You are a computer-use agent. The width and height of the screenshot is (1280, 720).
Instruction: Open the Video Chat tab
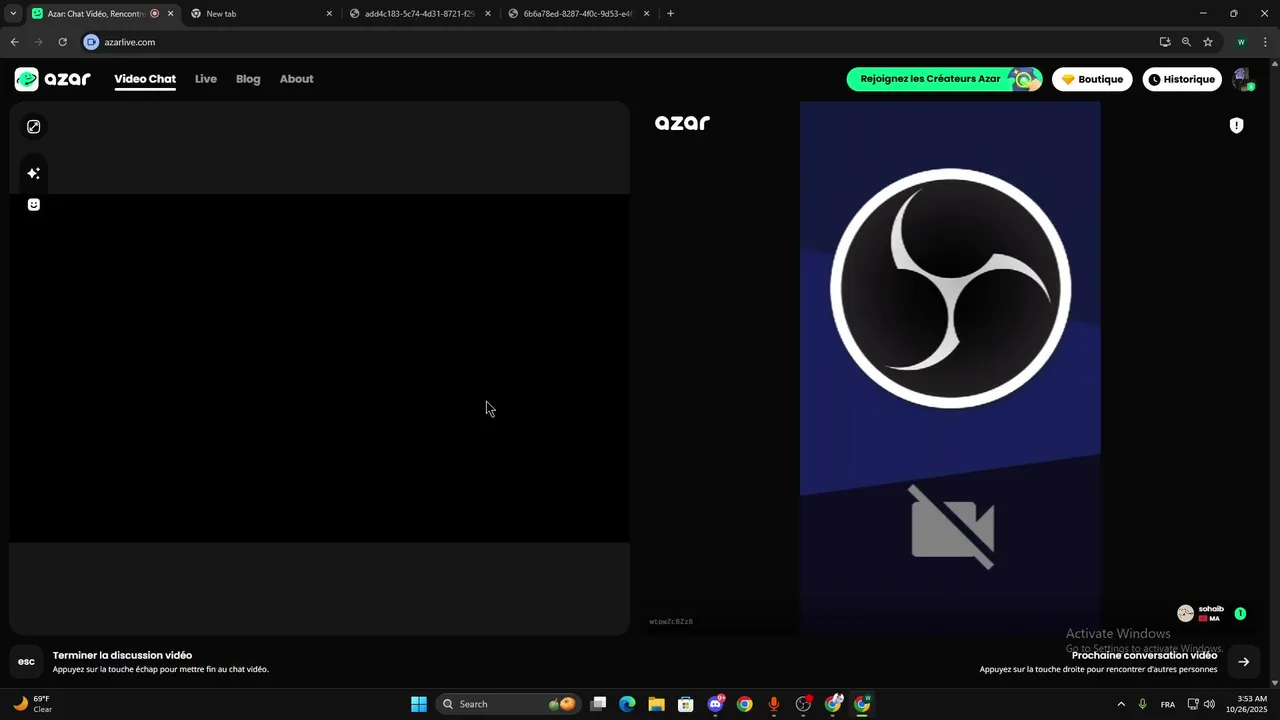point(145,79)
